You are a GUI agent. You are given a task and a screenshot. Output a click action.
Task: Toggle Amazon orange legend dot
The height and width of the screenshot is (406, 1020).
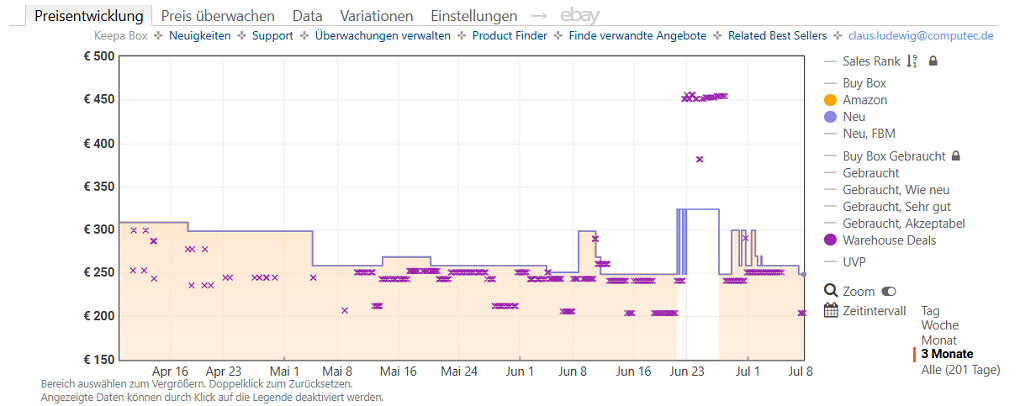[x=829, y=100]
